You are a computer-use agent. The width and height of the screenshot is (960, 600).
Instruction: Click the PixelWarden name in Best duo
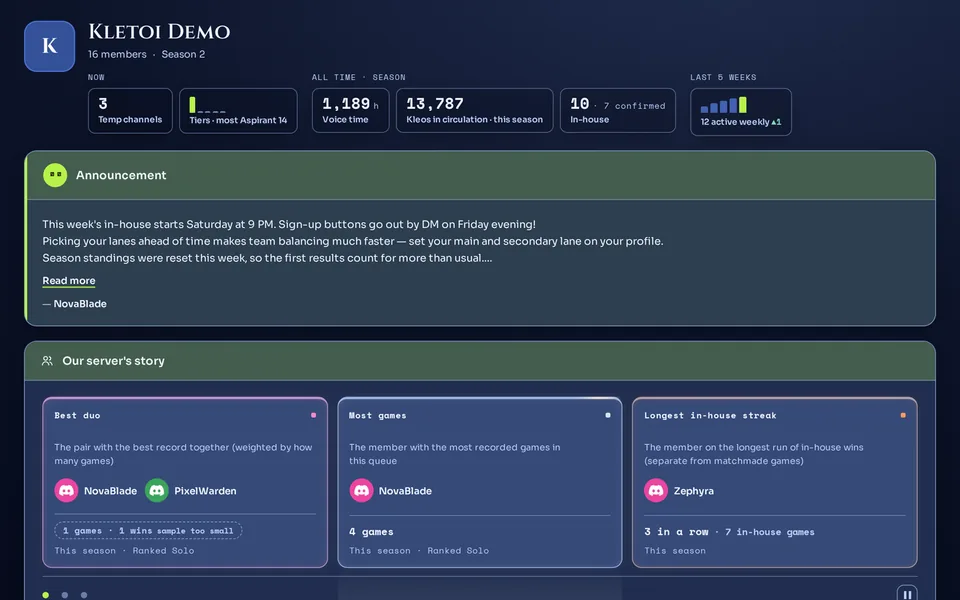pyautogui.click(x=205, y=491)
